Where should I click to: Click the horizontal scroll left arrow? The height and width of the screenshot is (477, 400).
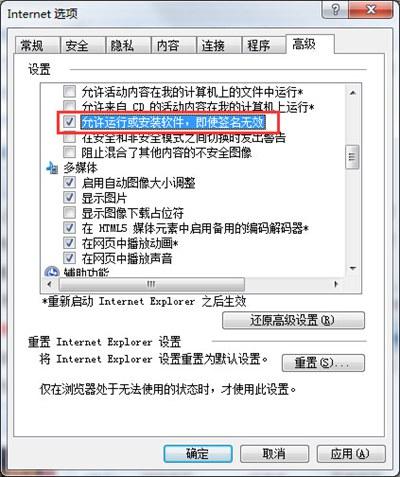coord(50,284)
